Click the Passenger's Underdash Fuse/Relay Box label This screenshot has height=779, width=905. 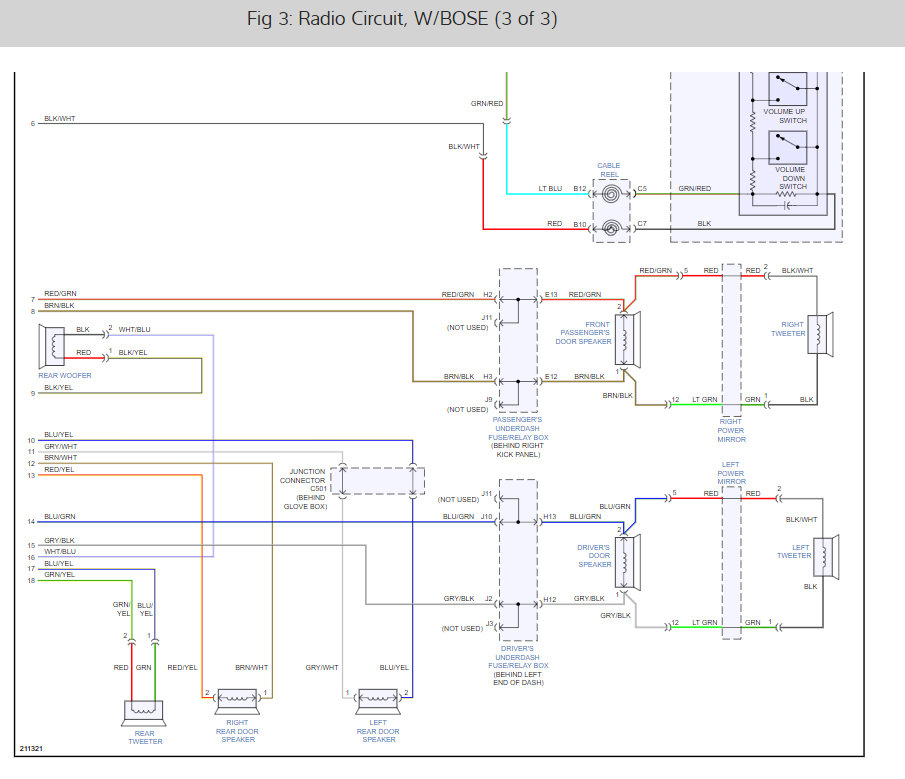(x=518, y=437)
